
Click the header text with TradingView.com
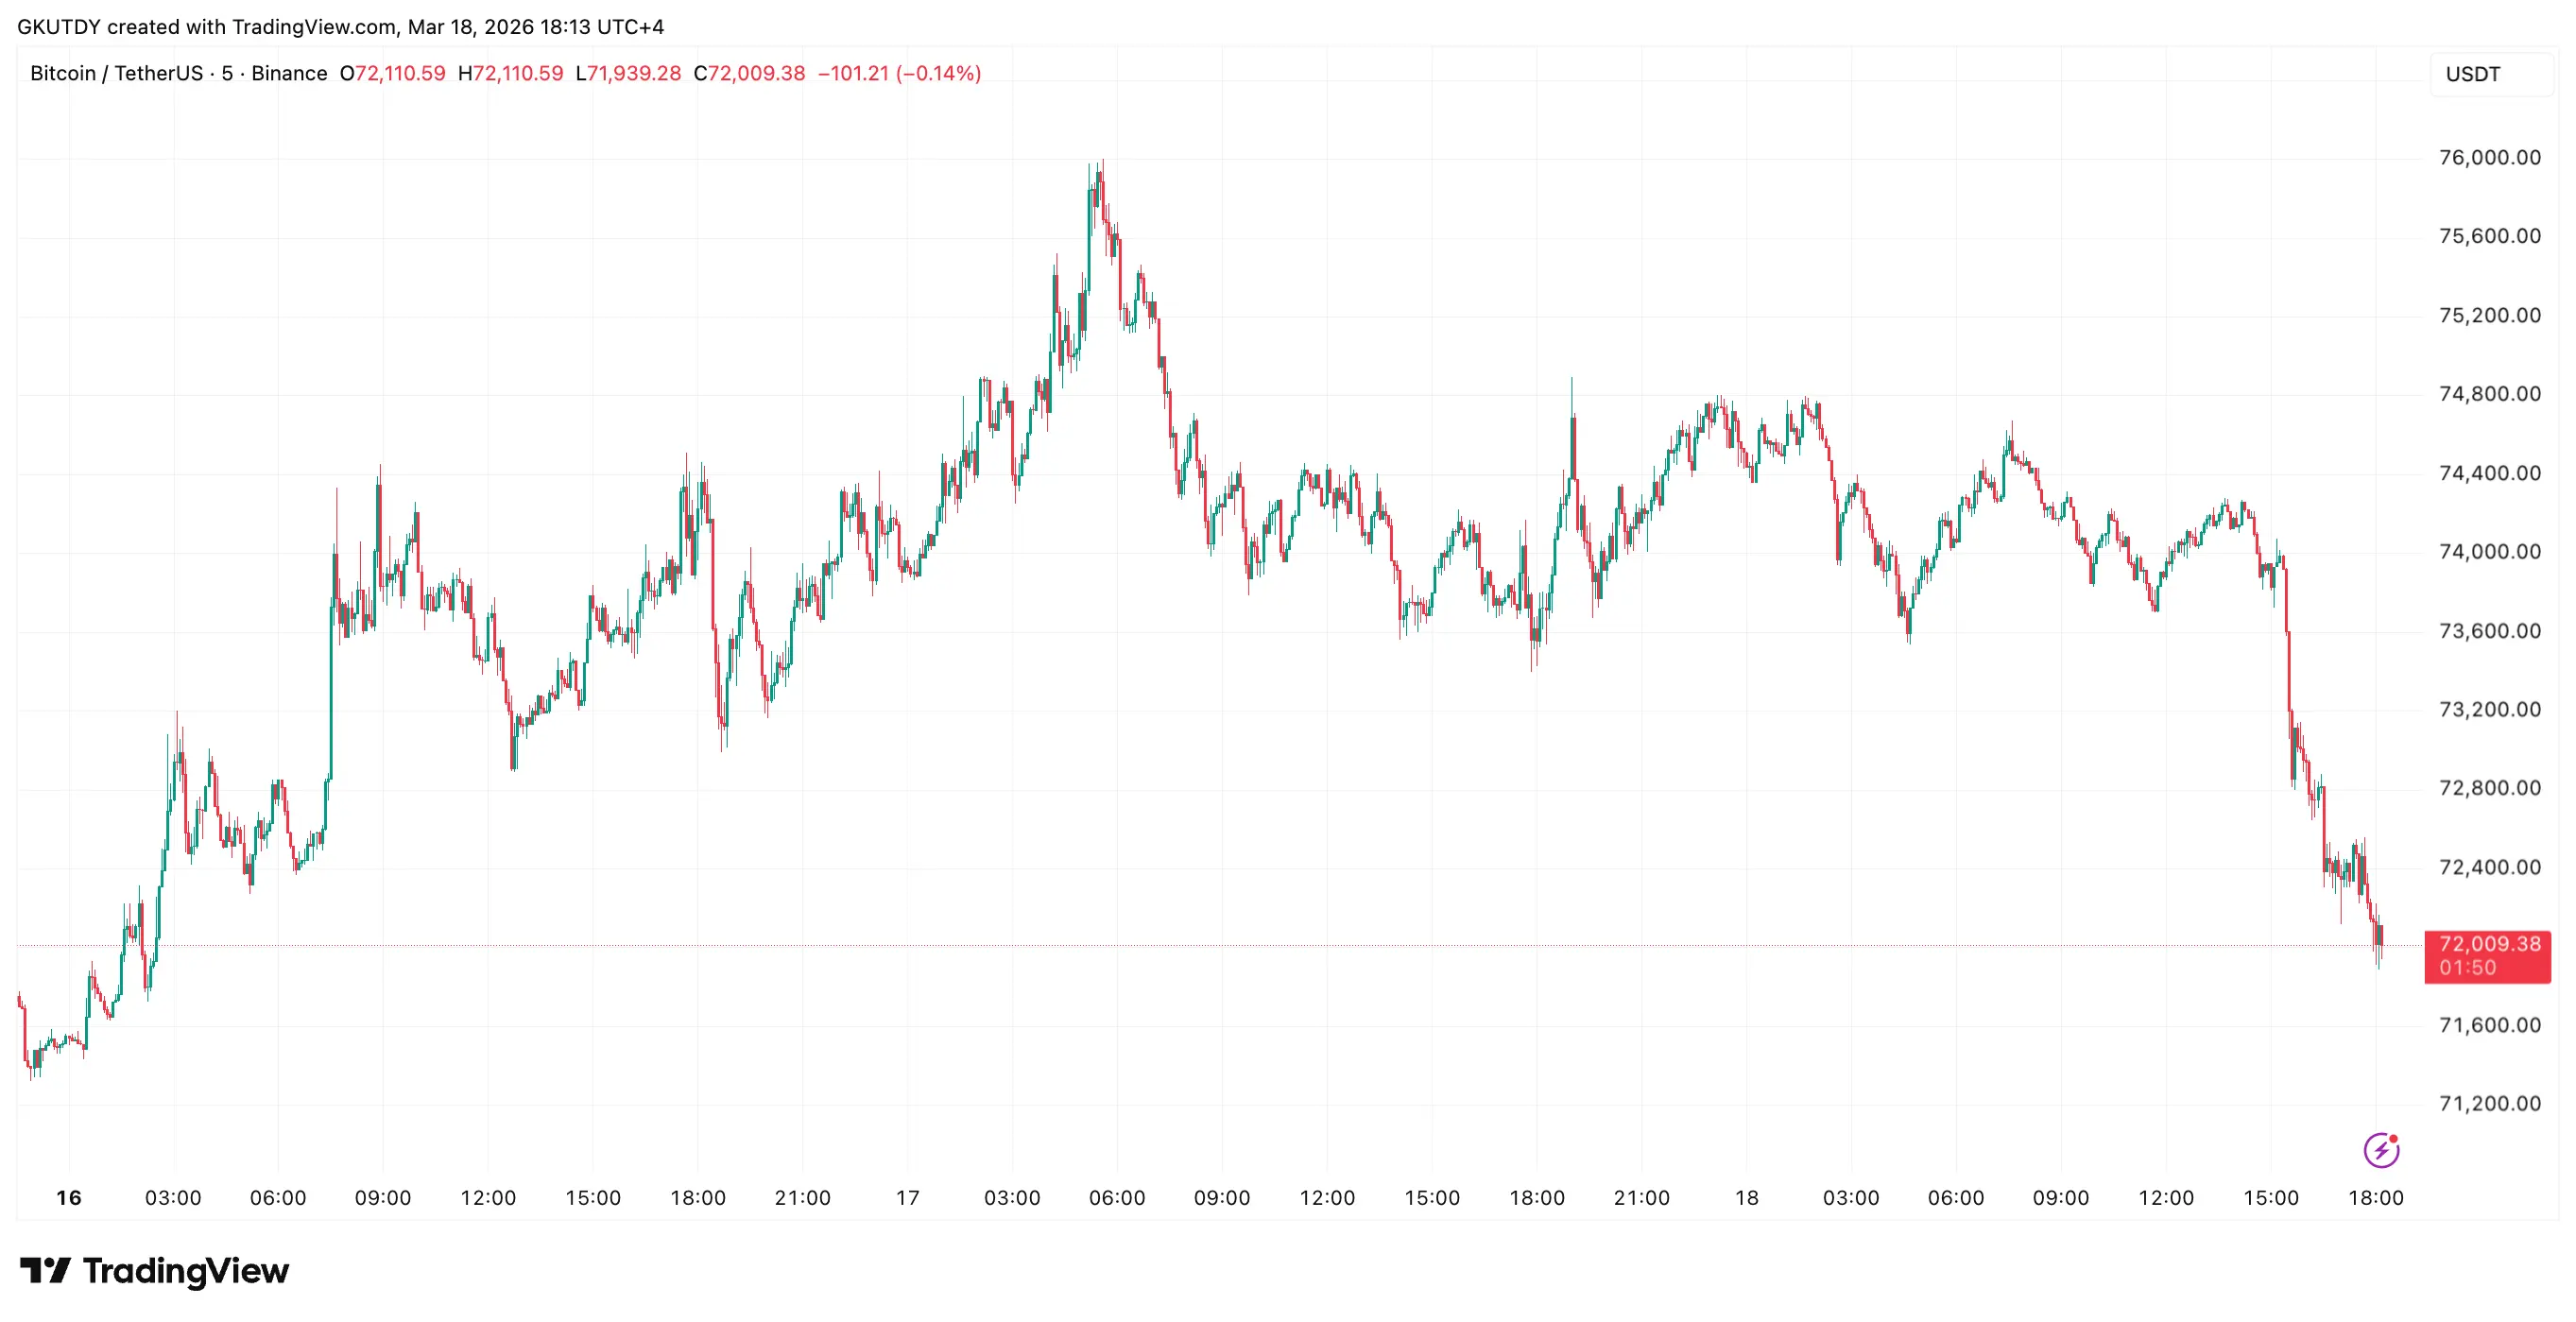(340, 27)
